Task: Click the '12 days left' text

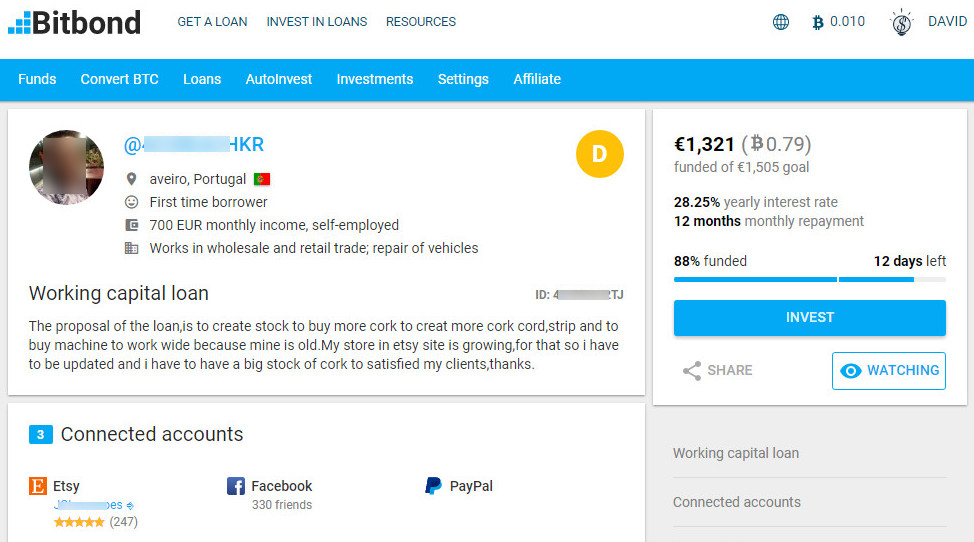Action: tap(909, 261)
